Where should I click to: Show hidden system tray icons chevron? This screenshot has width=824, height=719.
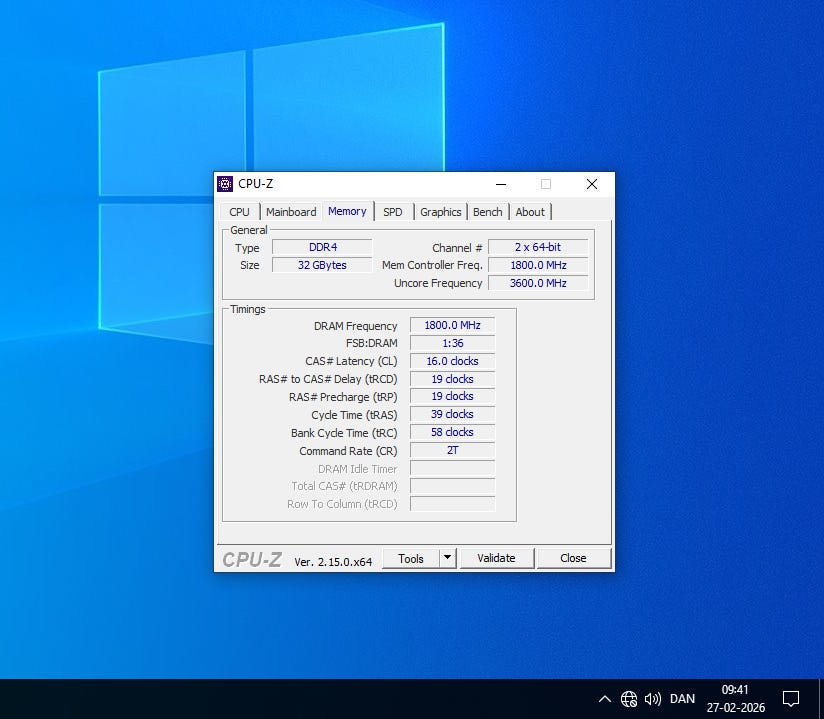[x=604, y=699]
